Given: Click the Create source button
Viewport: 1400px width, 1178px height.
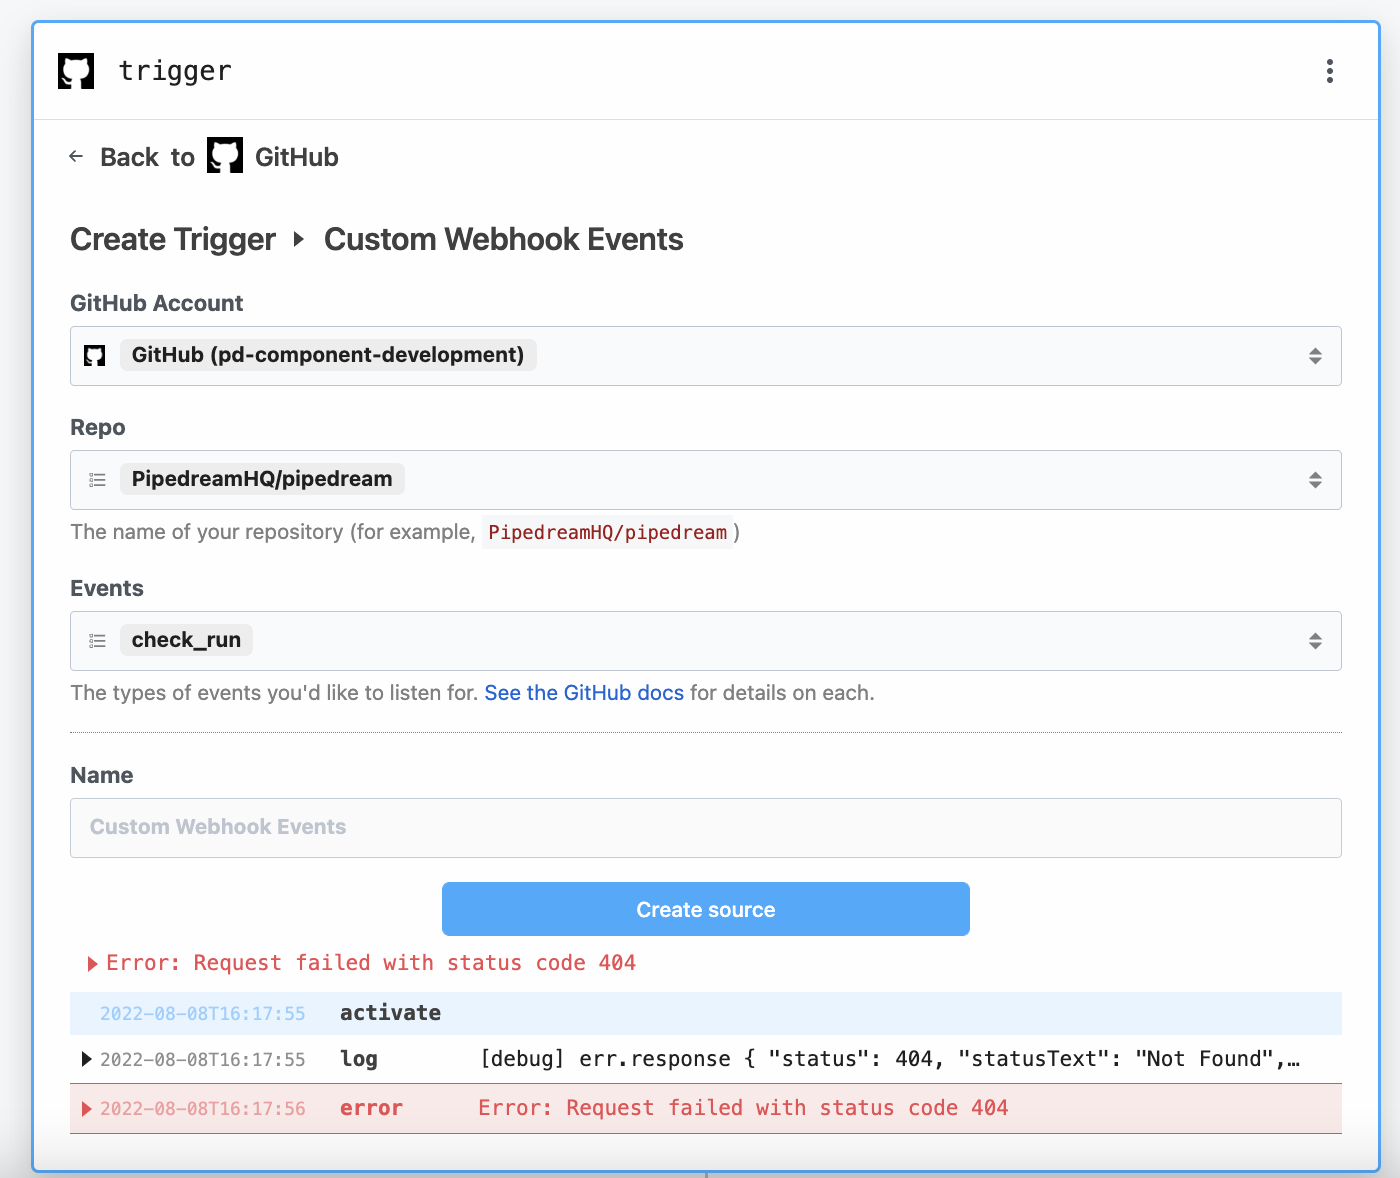Looking at the screenshot, I should (706, 909).
